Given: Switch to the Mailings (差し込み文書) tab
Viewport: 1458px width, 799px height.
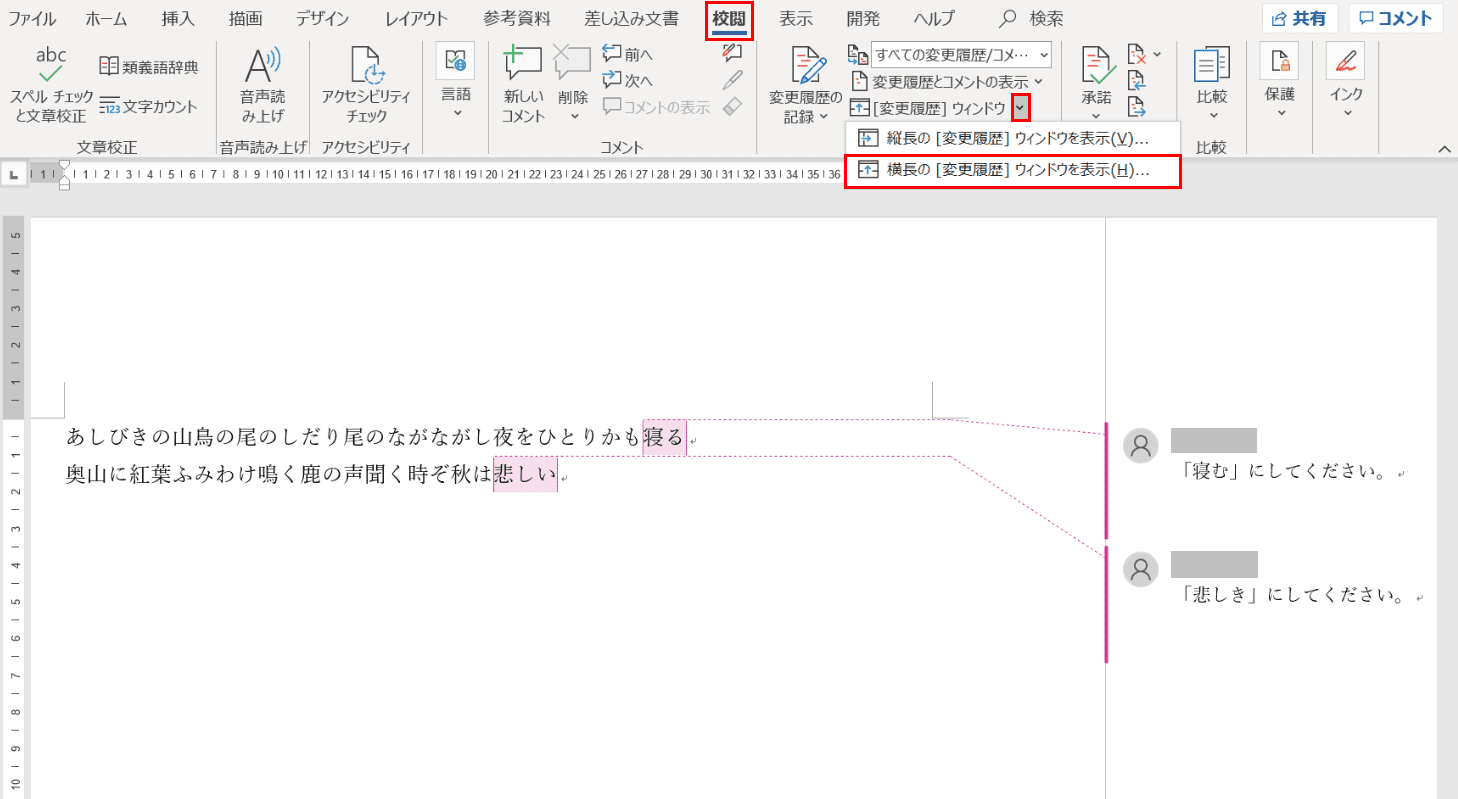Looking at the screenshot, I should pyautogui.click(x=631, y=18).
